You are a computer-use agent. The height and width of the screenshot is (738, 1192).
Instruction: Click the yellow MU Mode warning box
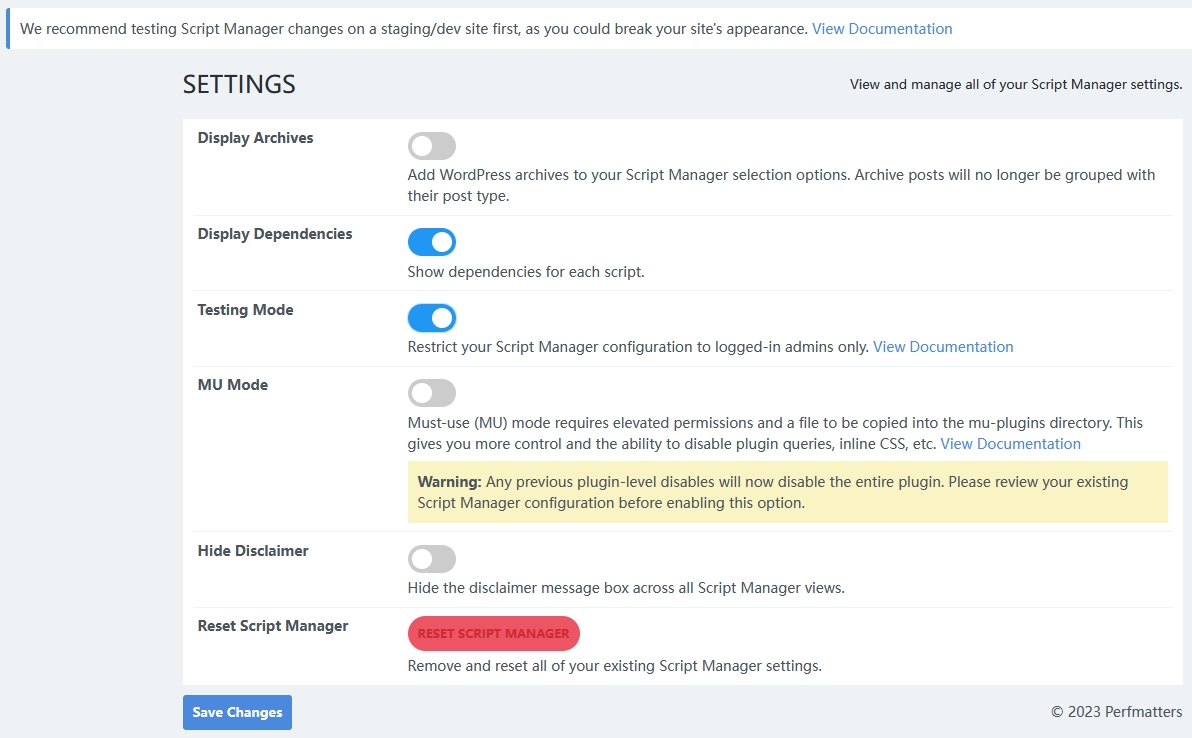click(787, 492)
